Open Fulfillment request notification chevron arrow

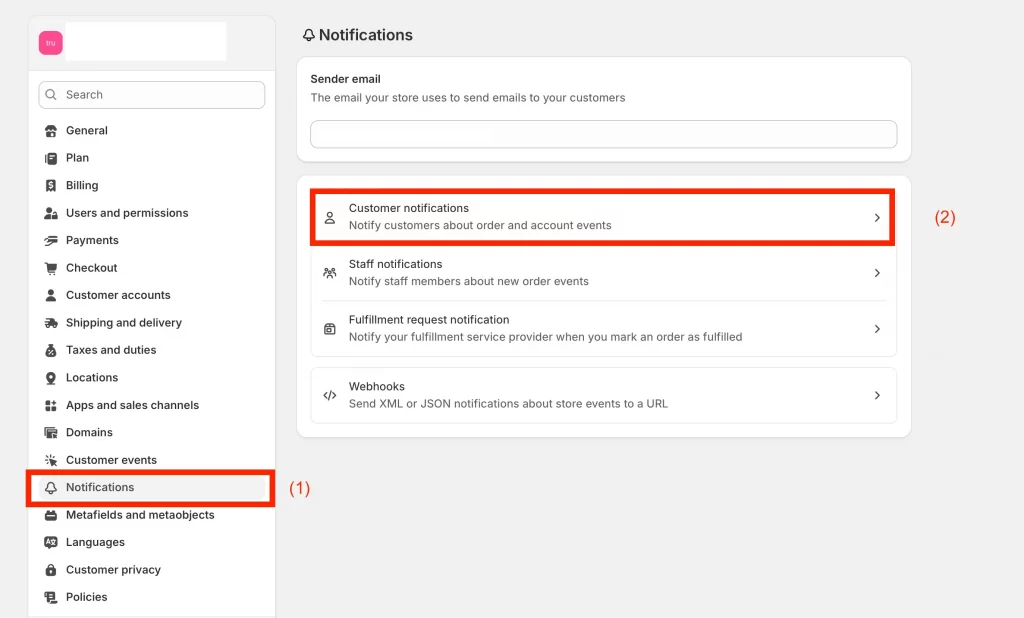point(877,329)
